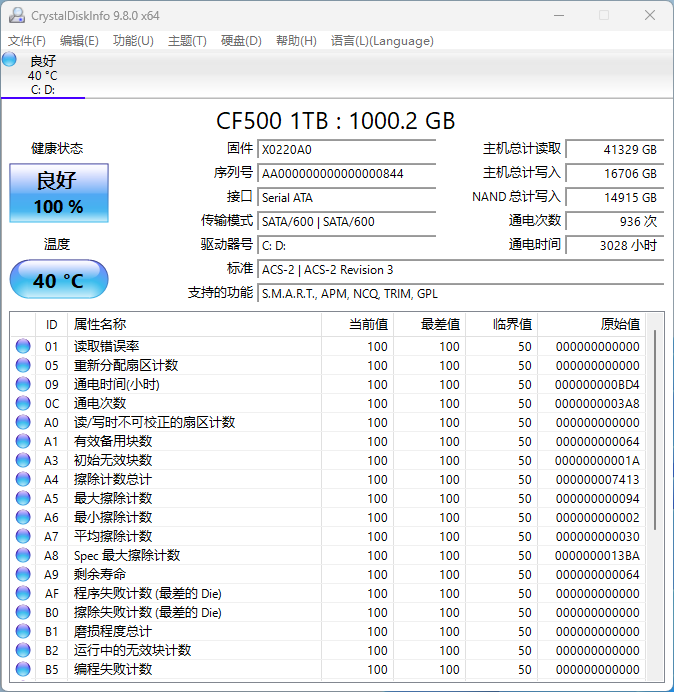Click status orb for row A3 初始无效块数
This screenshot has width=674, height=692.
pyautogui.click(x=23, y=460)
